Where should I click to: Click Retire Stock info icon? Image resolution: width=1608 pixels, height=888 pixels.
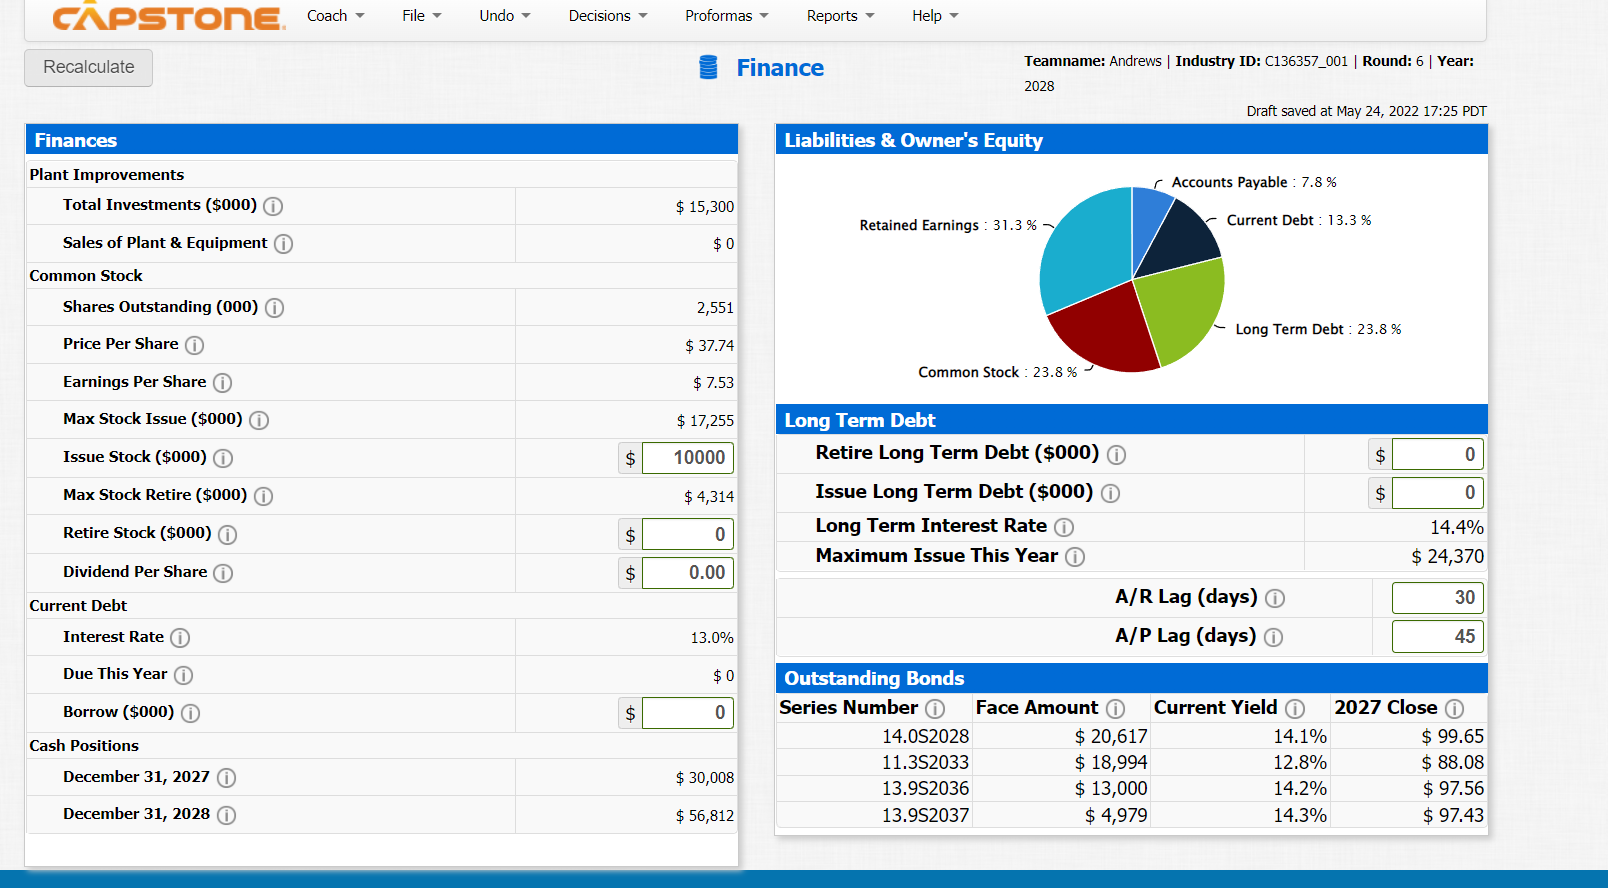tap(228, 534)
